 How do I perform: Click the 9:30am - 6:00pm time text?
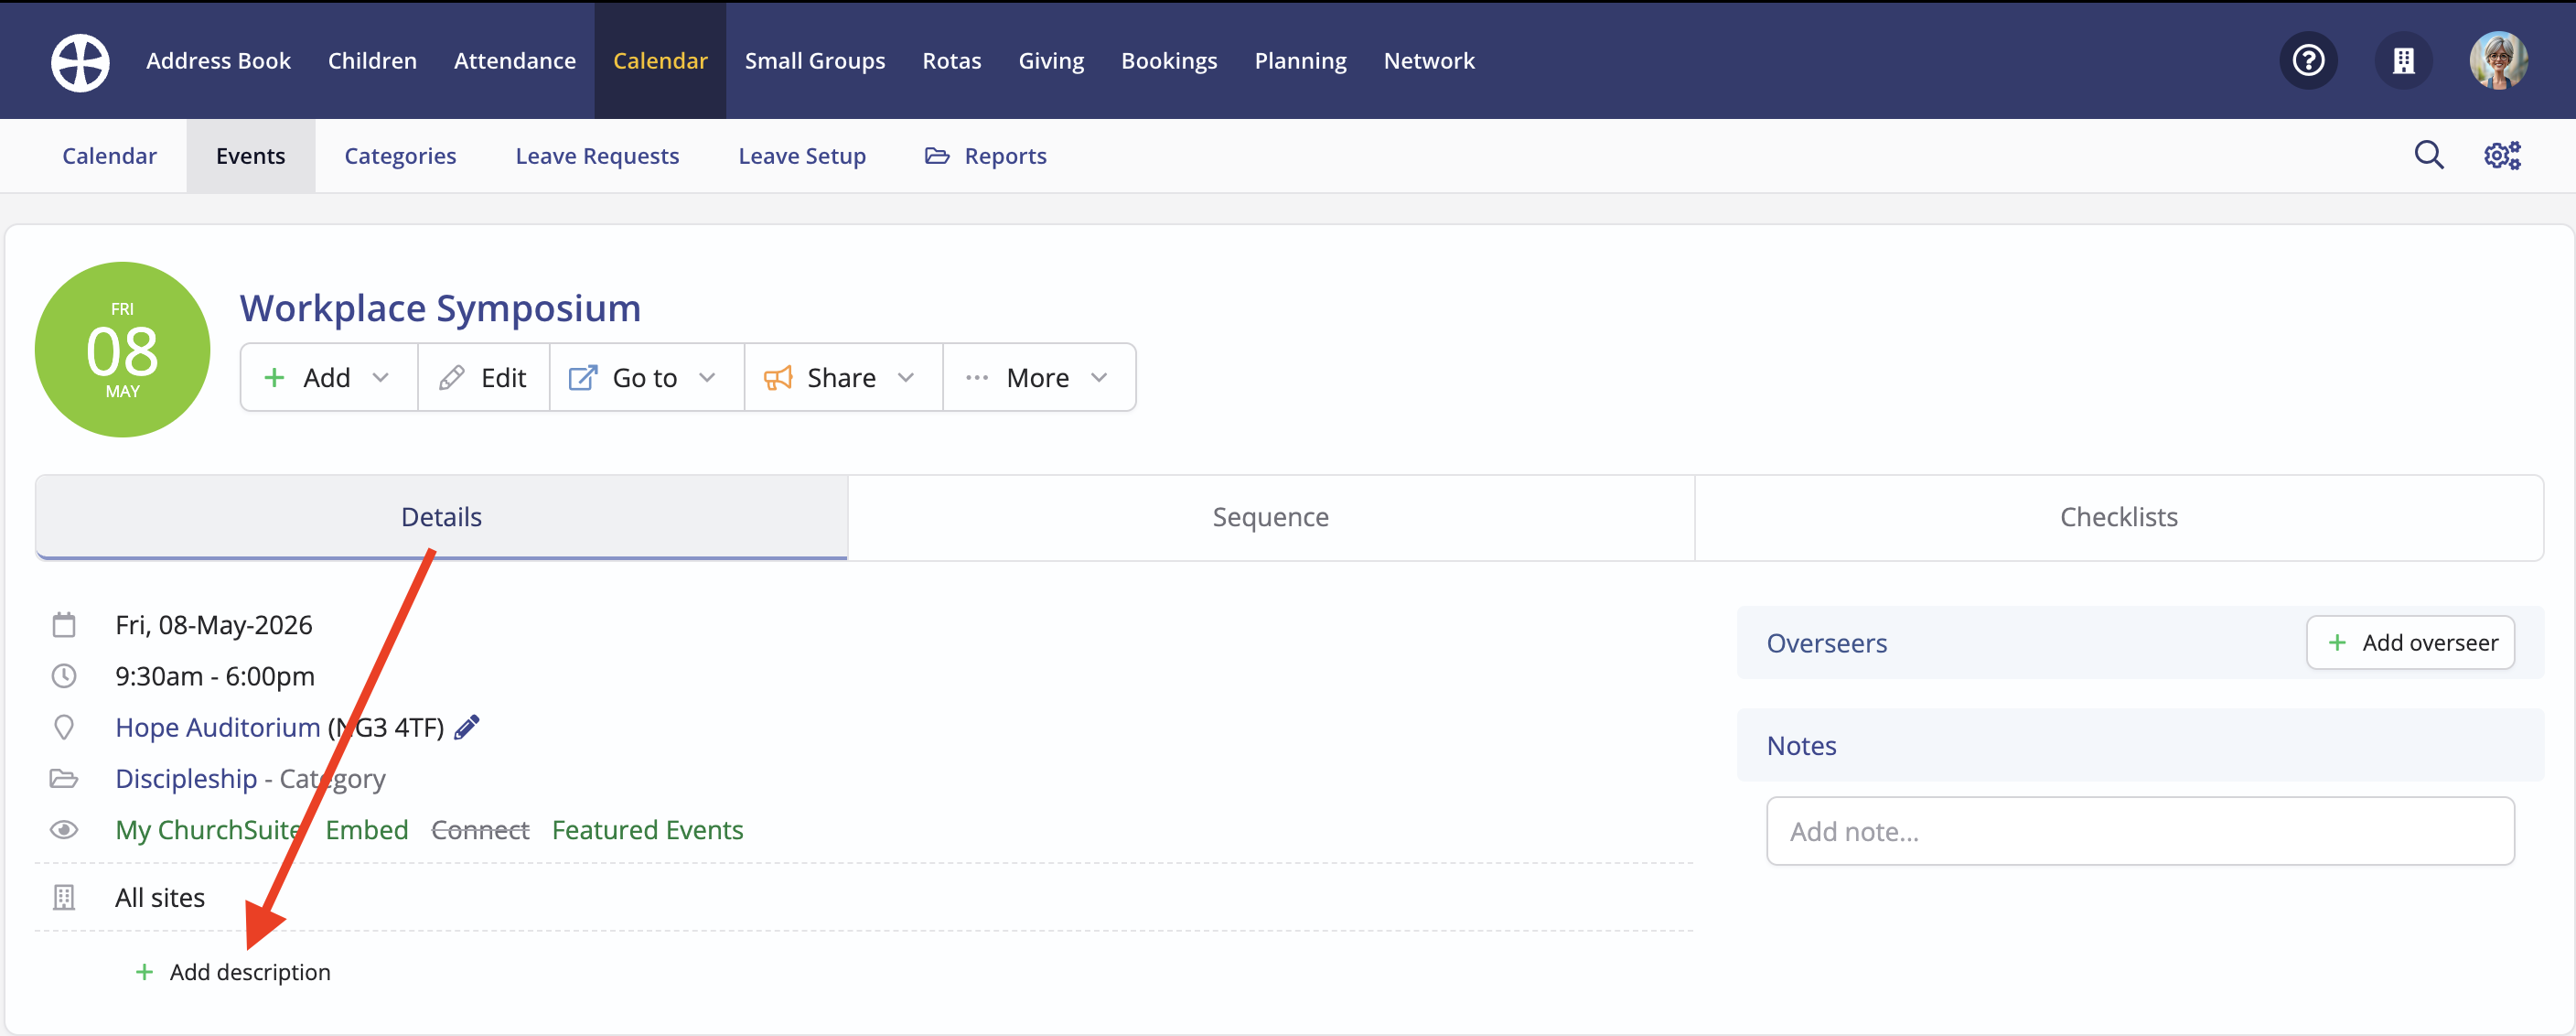215,676
